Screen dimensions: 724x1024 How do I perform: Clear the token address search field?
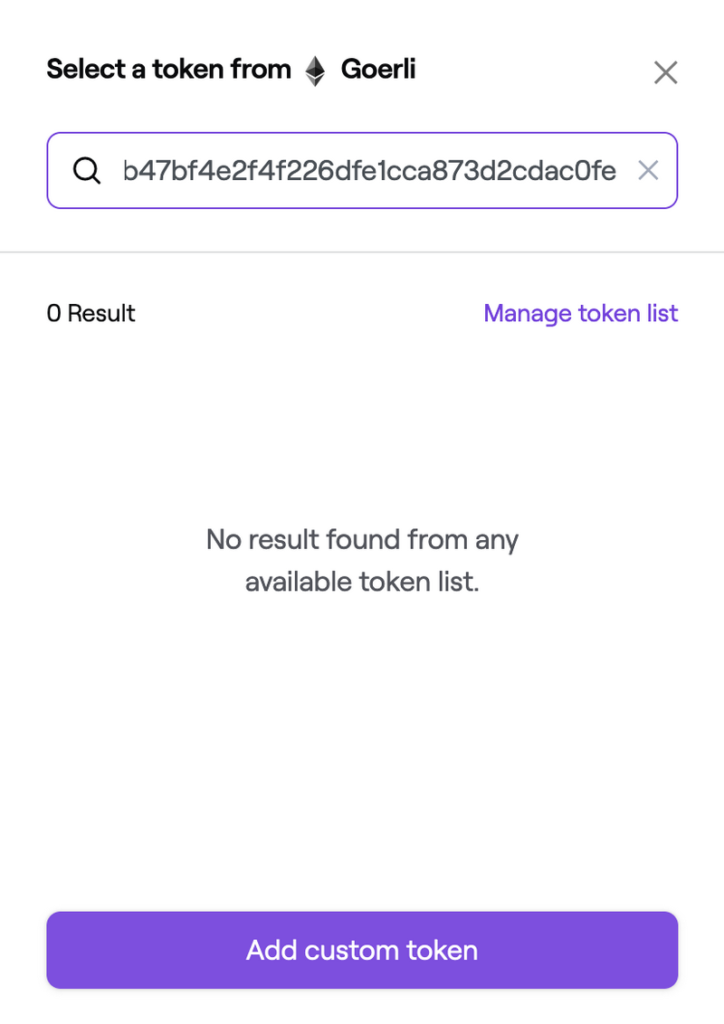648,171
